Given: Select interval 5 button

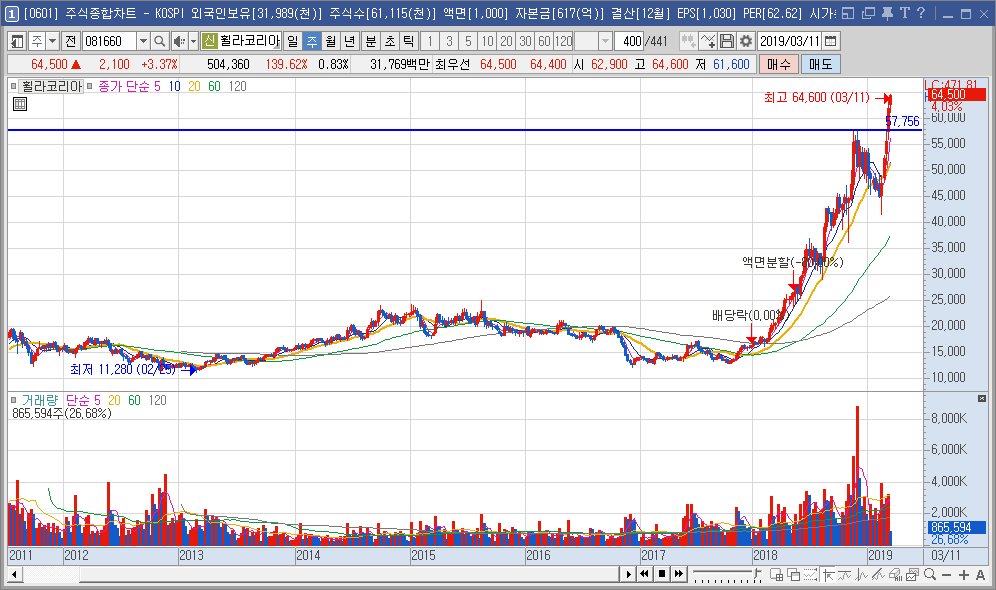Looking at the screenshot, I should 468,41.
